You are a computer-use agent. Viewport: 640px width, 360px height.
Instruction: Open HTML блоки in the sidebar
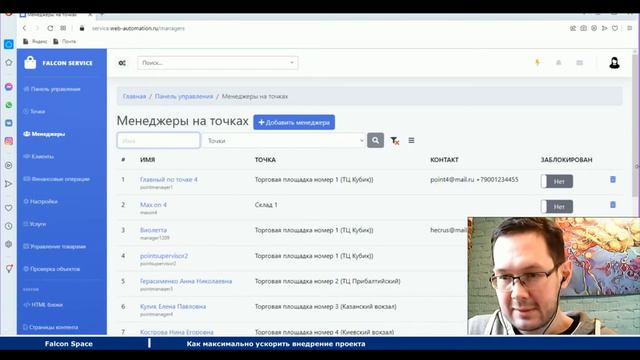click(x=43, y=304)
